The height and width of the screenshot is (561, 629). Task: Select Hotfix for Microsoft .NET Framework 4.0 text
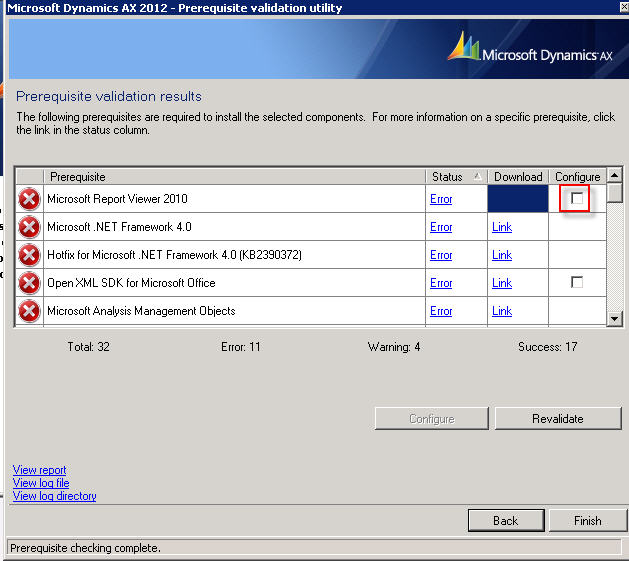pos(174,255)
